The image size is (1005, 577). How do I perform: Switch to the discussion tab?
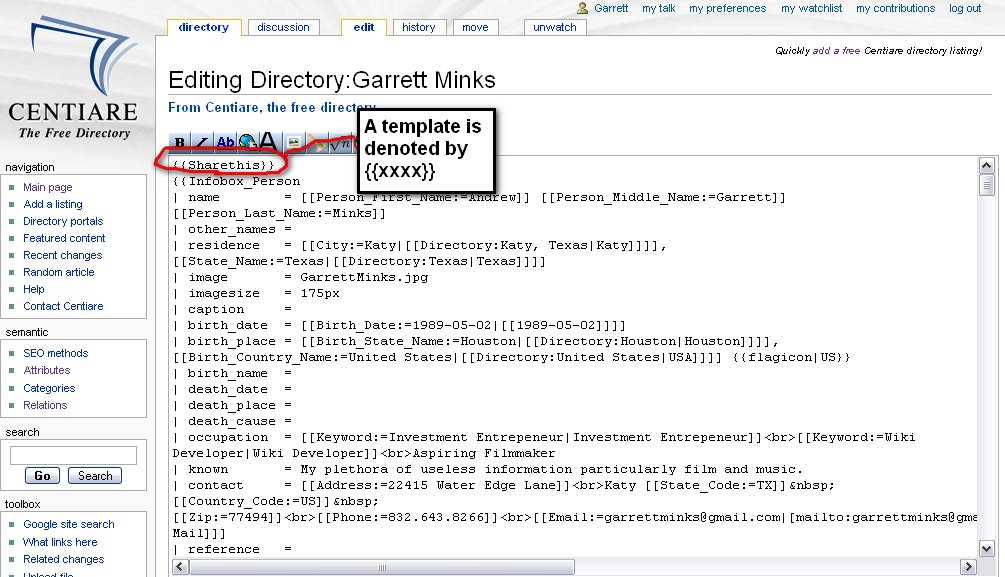[283, 27]
